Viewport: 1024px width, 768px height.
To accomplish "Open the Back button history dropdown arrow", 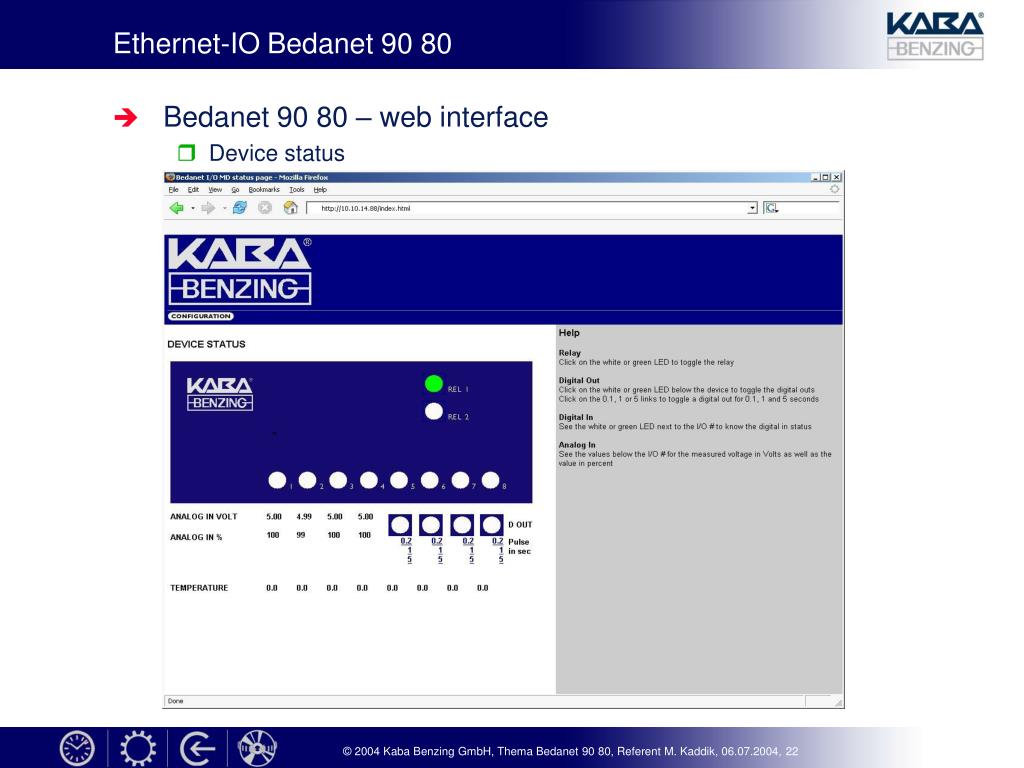I will (193, 208).
